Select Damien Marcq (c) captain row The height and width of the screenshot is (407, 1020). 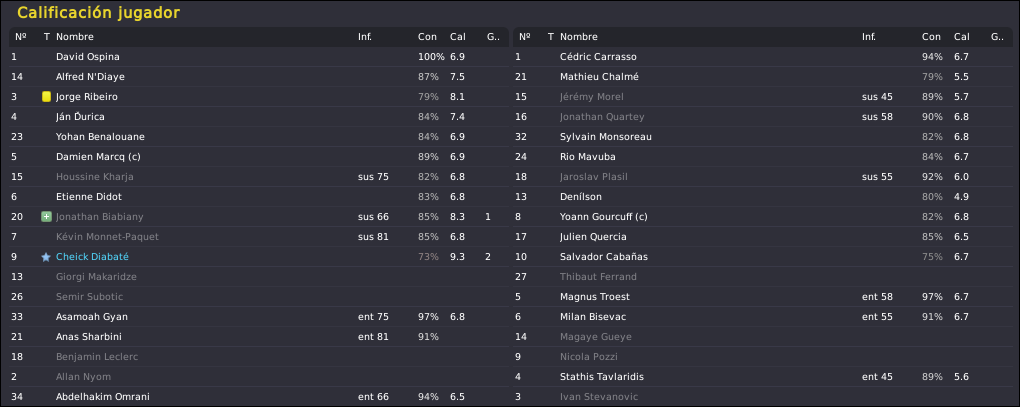[258, 157]
